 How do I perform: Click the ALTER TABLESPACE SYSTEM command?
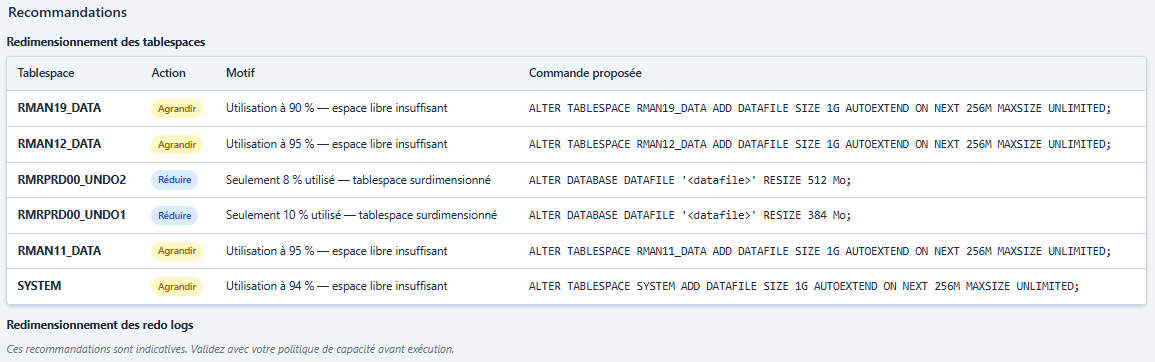(804, 286)
